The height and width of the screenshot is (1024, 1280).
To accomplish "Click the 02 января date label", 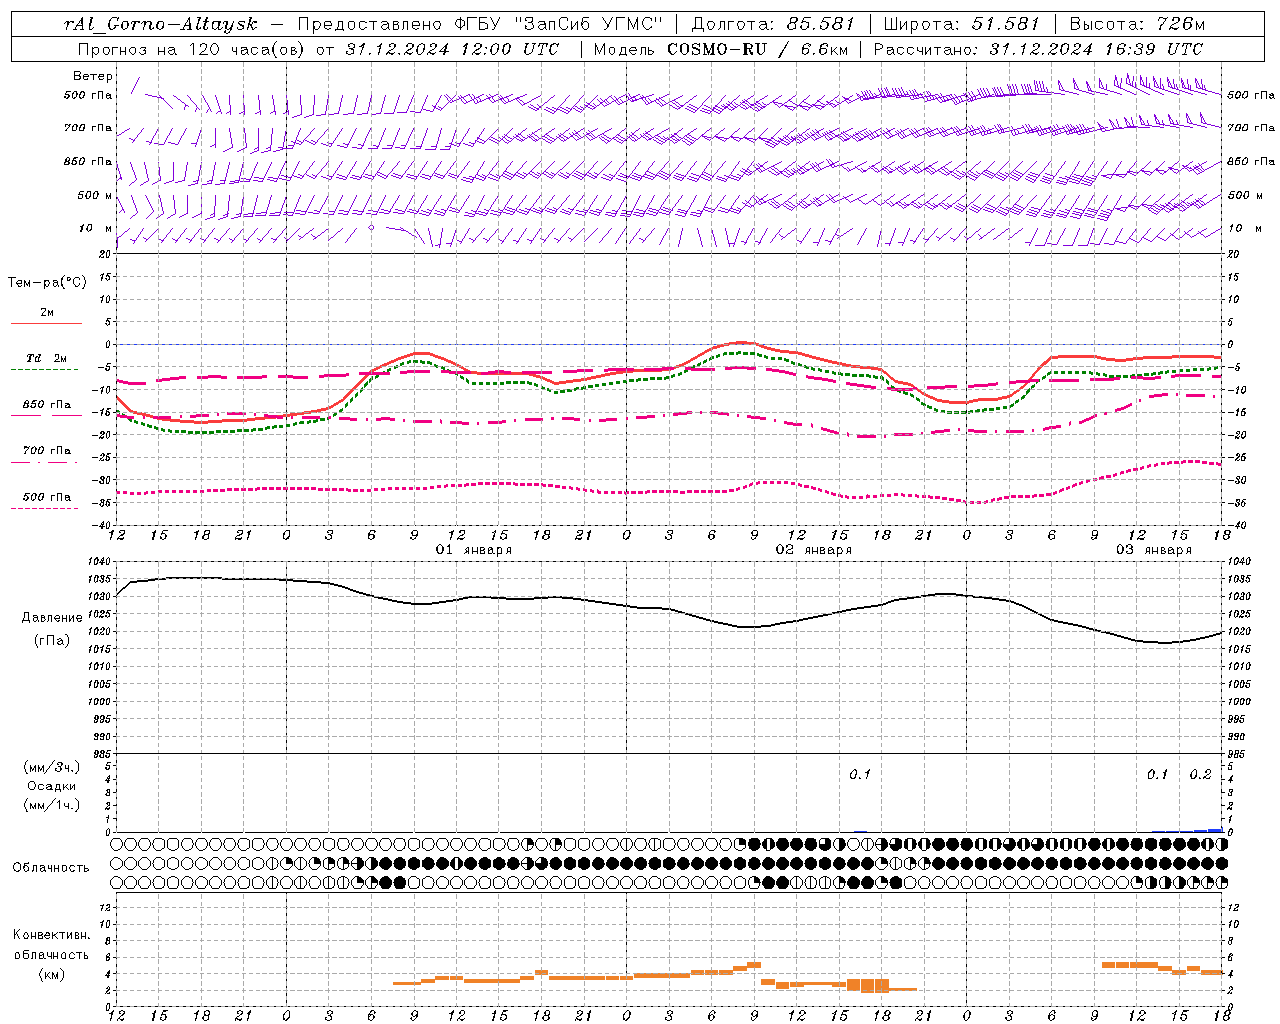I will coord(814,550).
